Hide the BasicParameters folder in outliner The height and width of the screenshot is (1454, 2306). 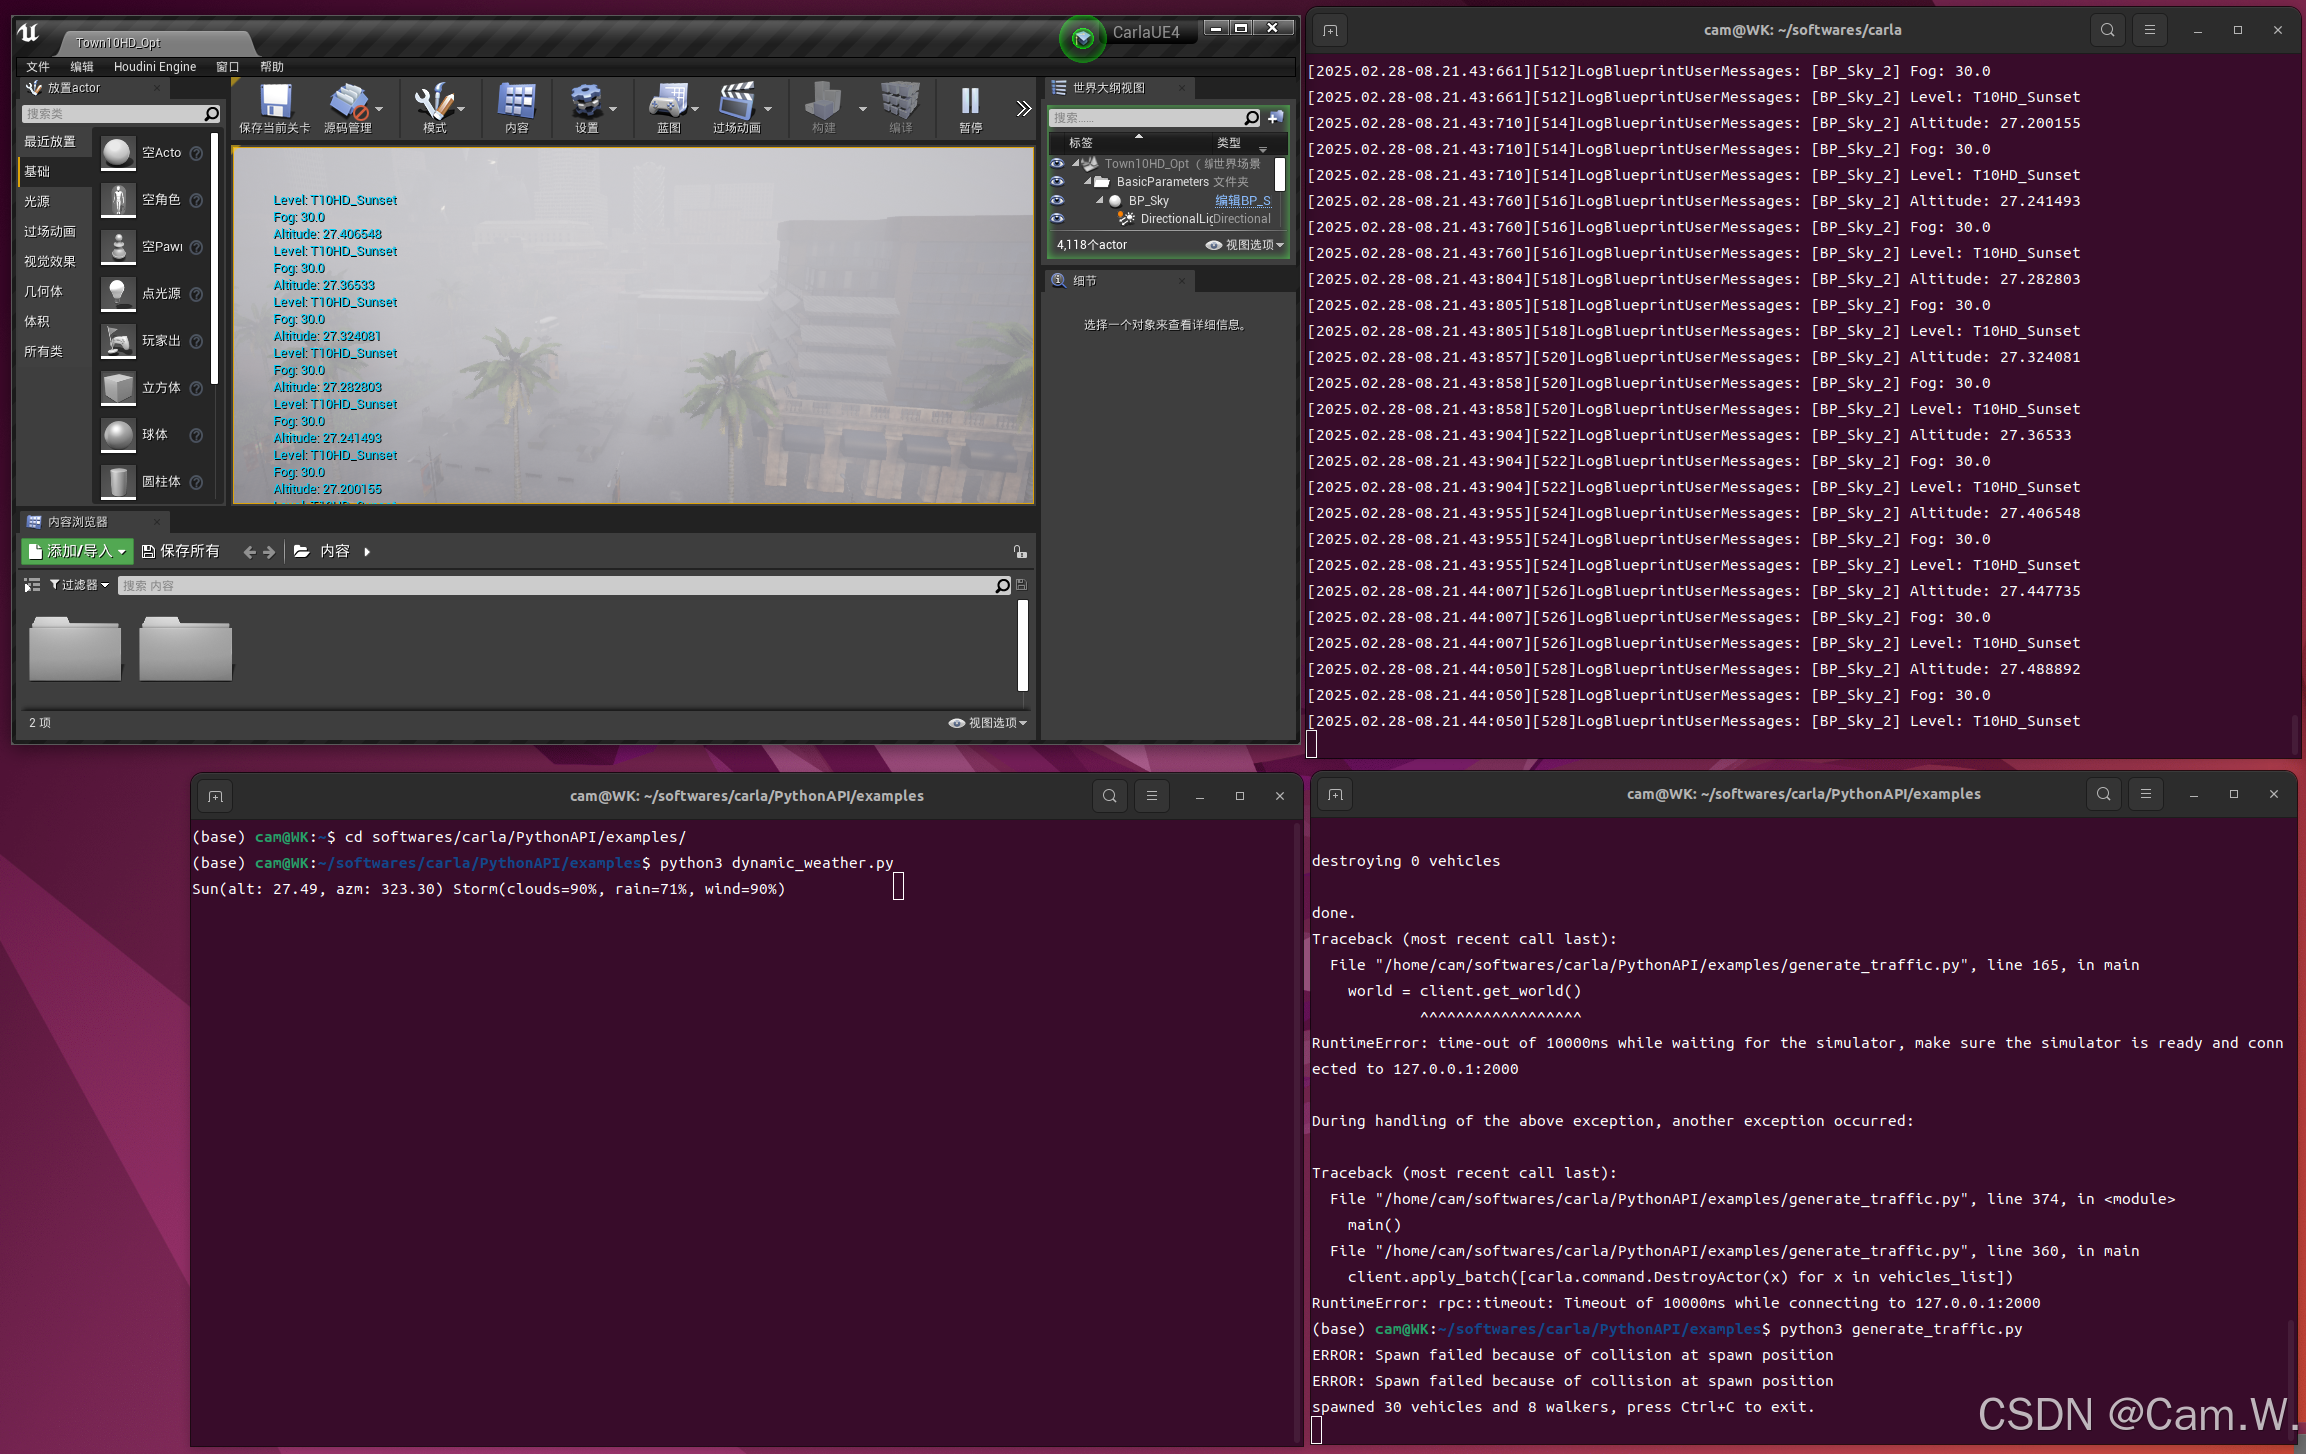tap(1057, 181)
